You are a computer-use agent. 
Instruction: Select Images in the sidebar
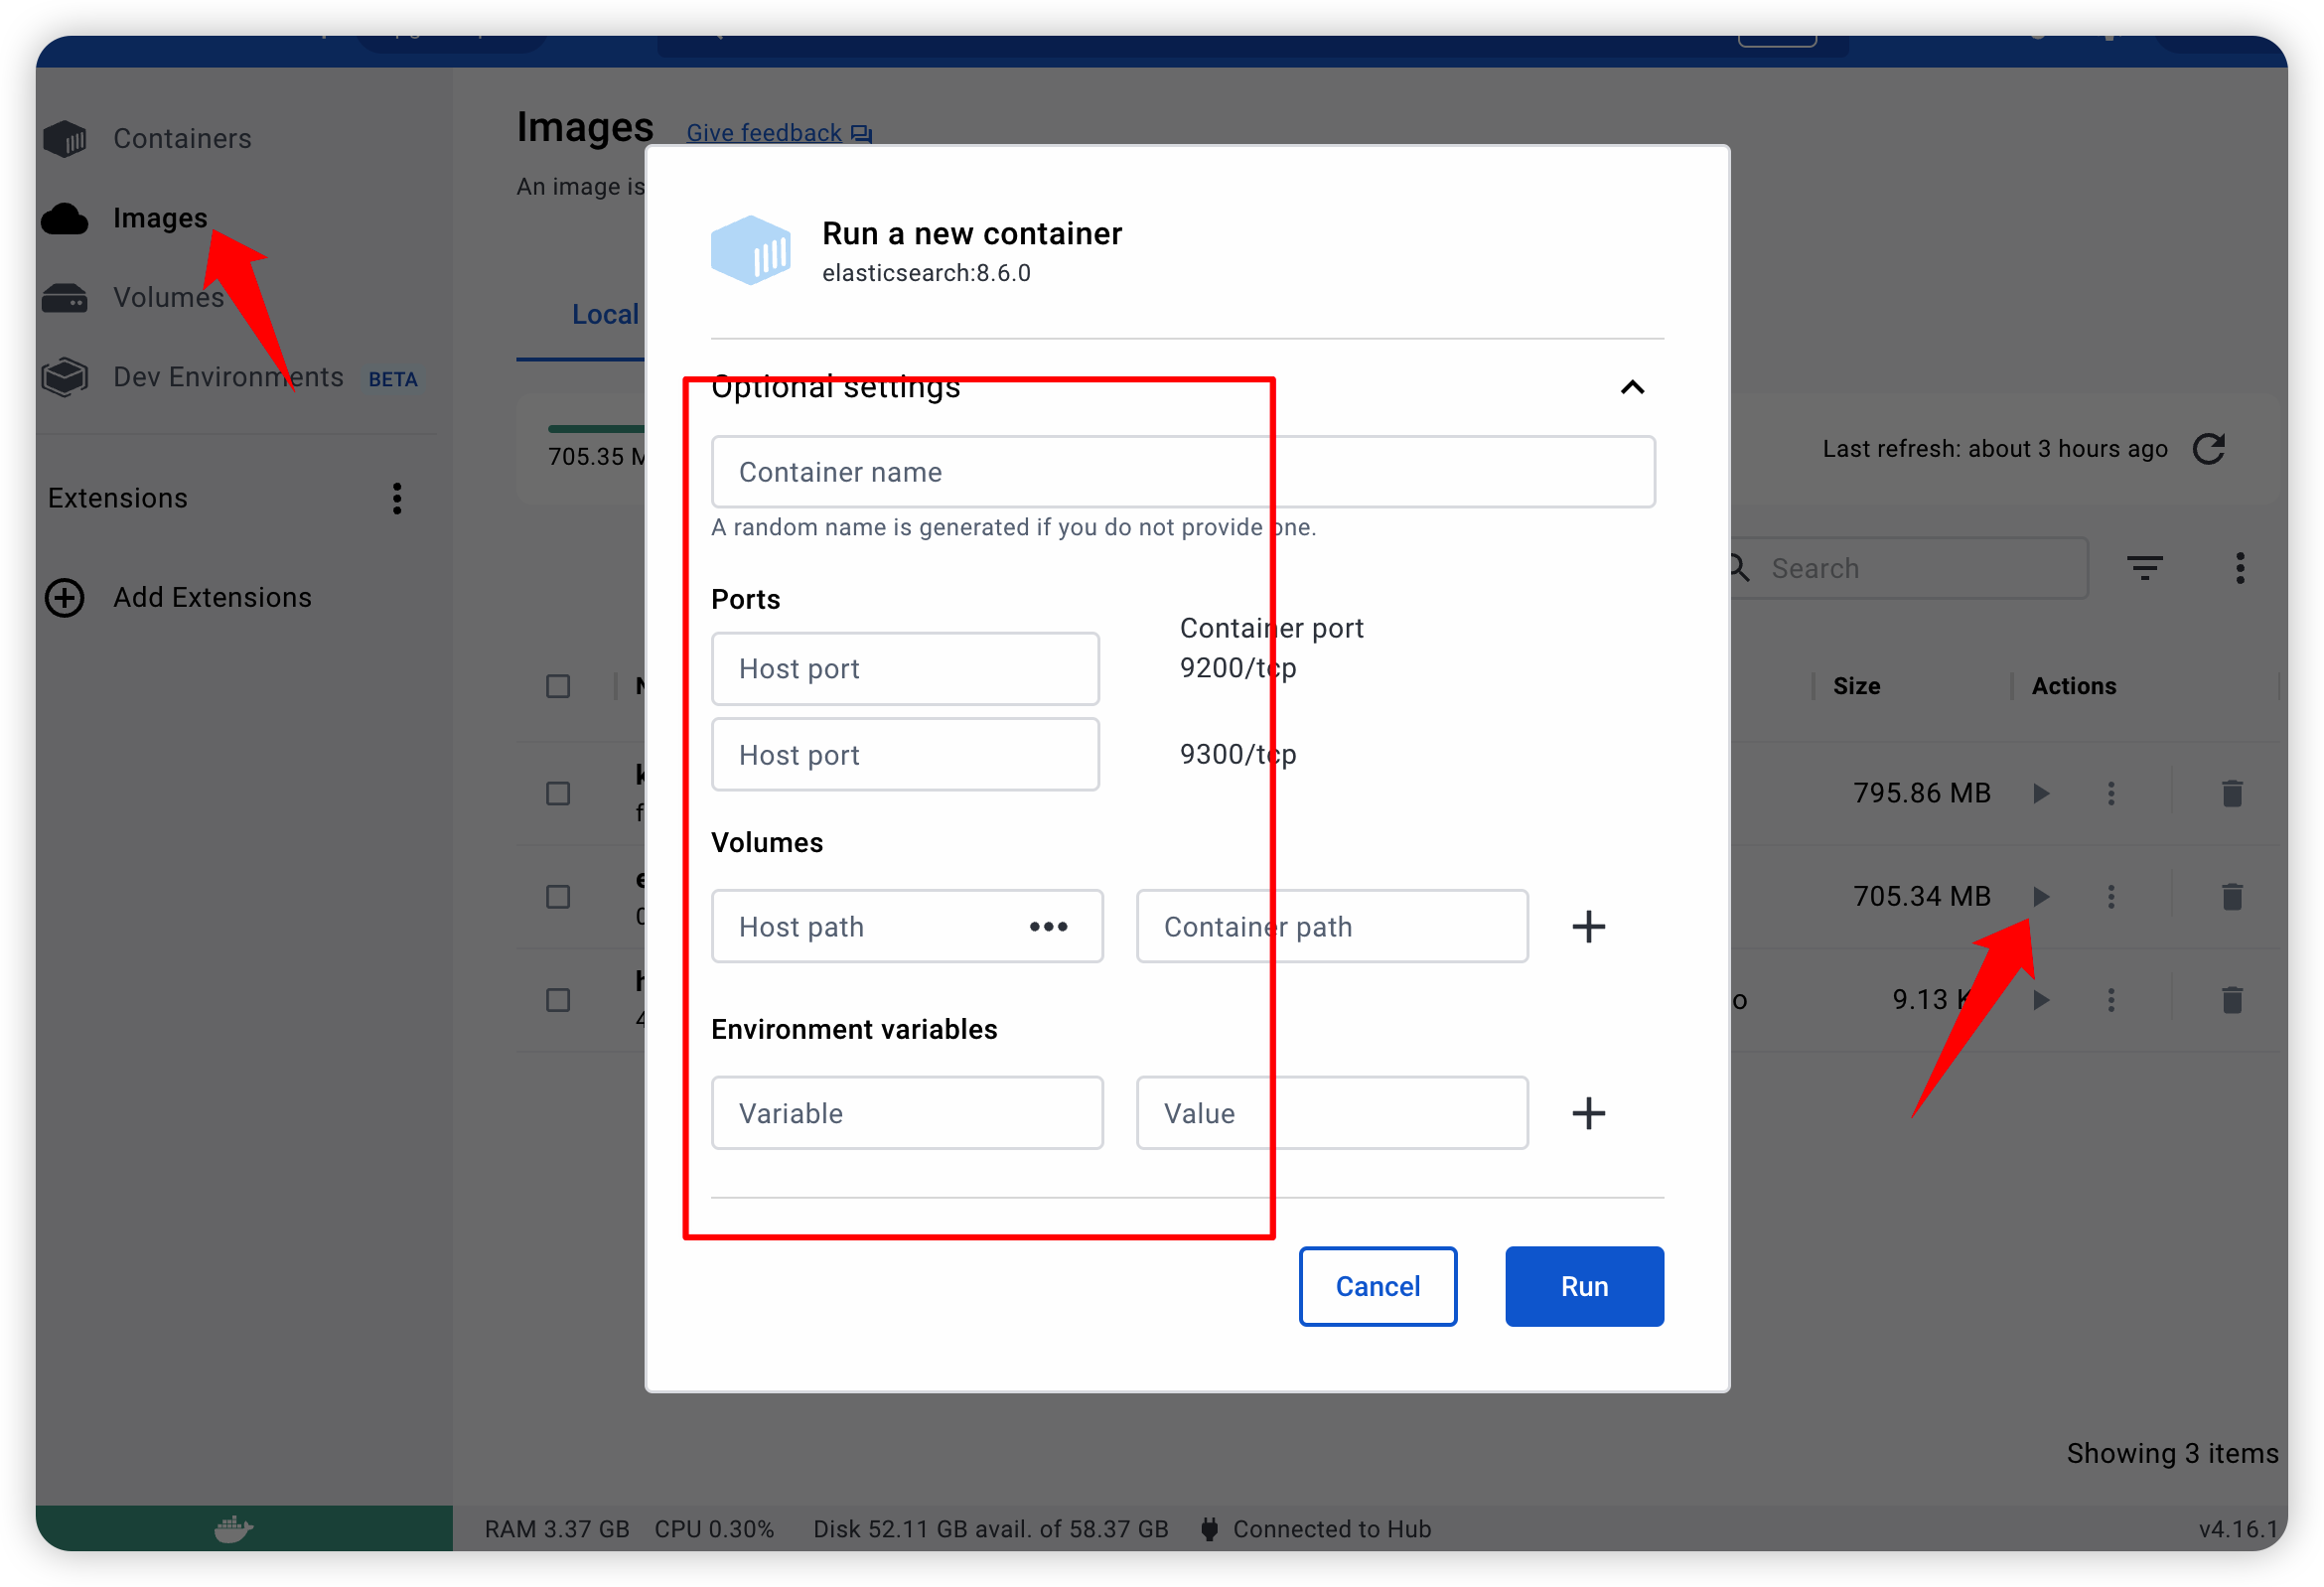tap(160, 218)
